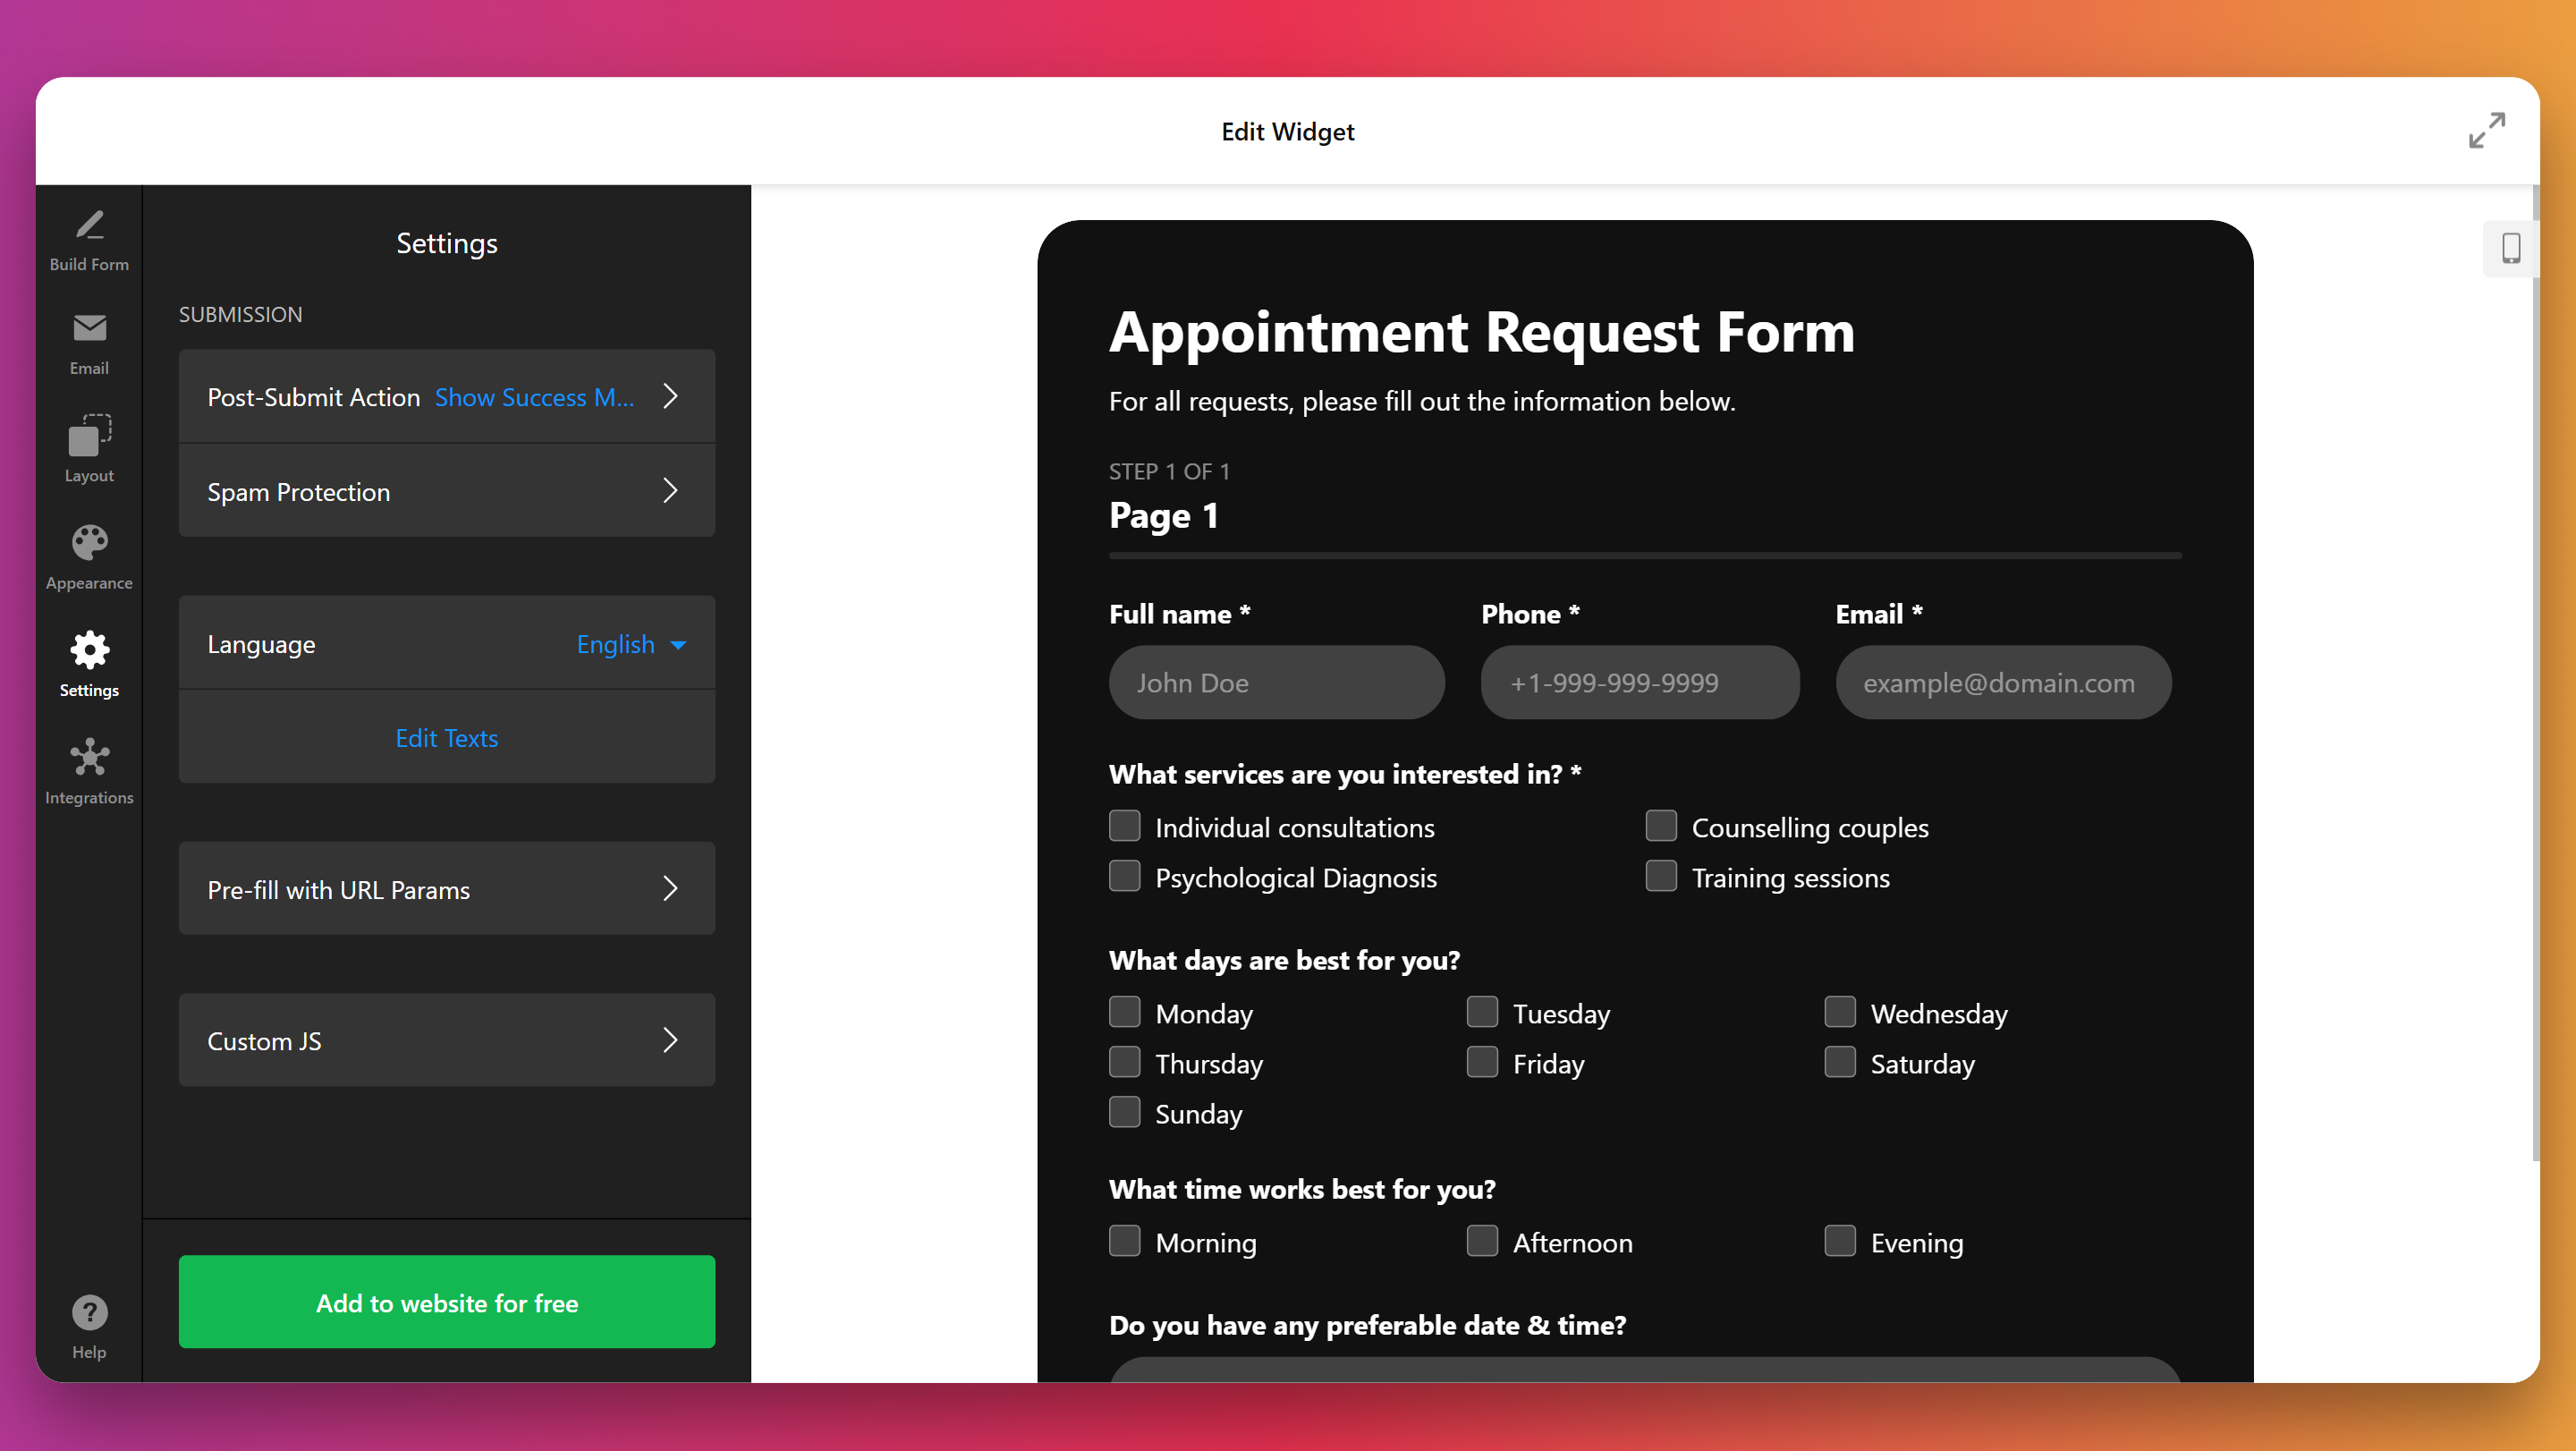Open the Post-Submit Action settings
This screenshot has height=1451, width=2576.
446,396
